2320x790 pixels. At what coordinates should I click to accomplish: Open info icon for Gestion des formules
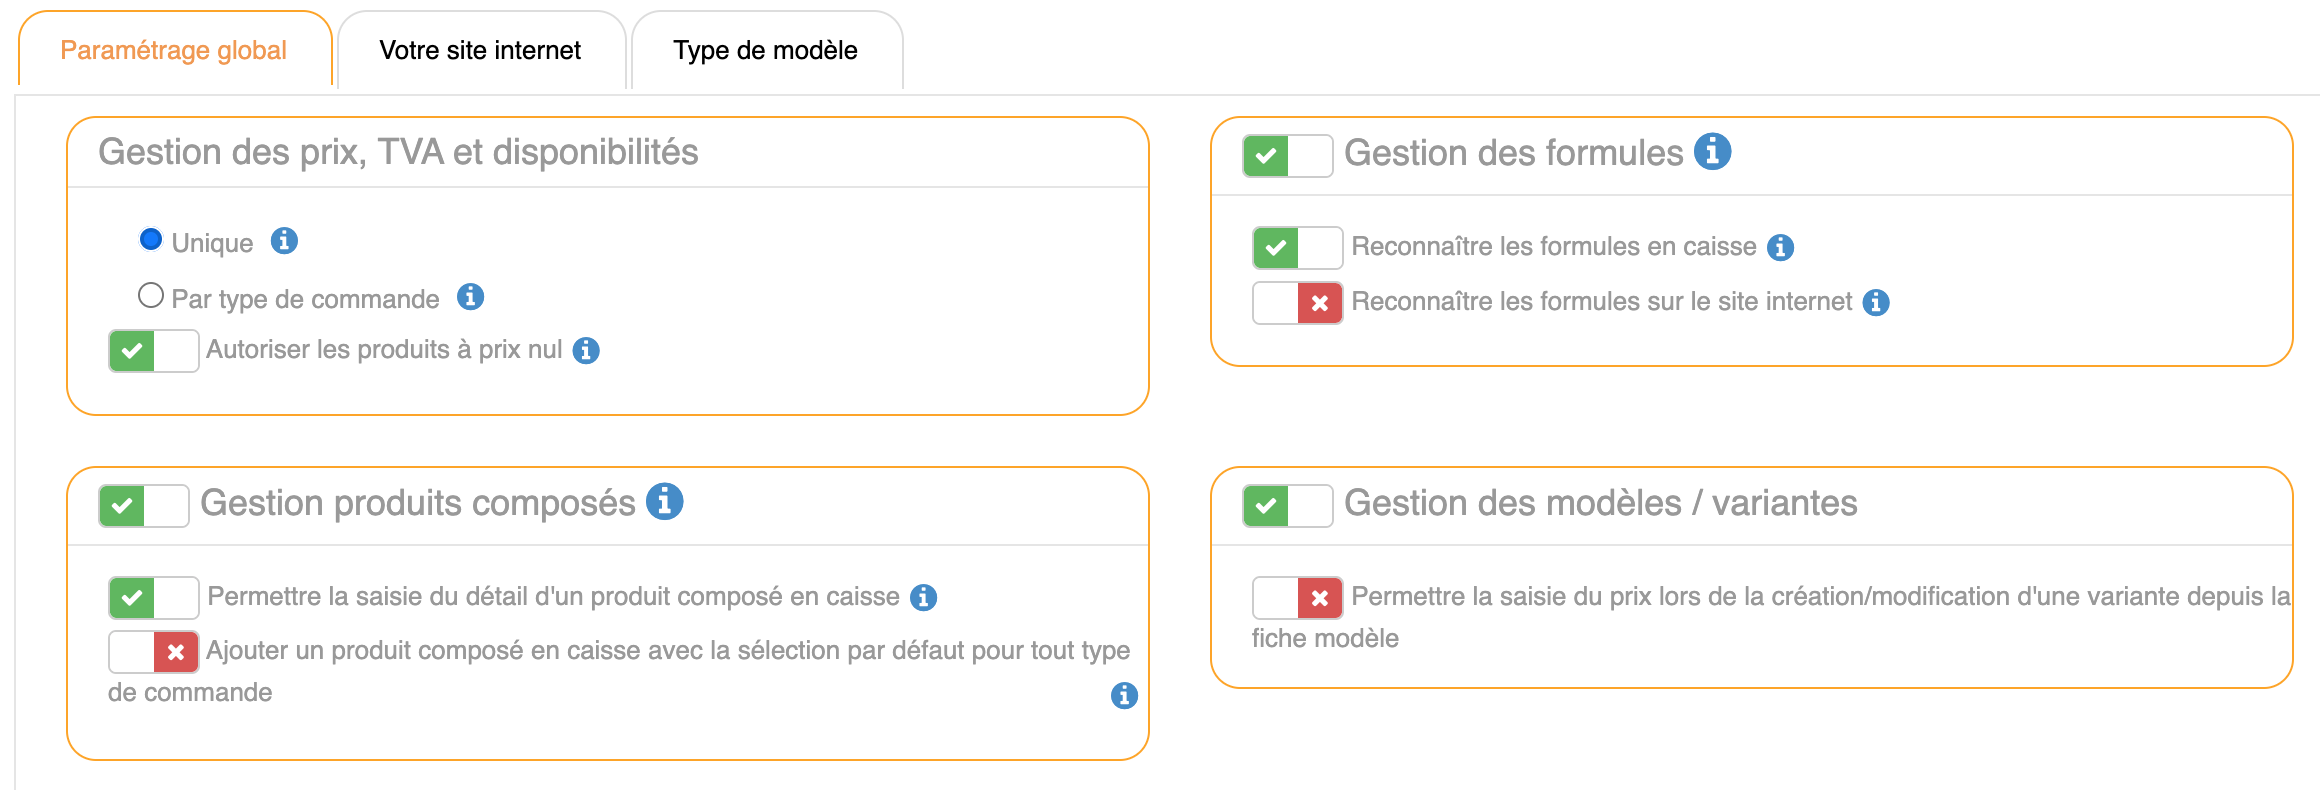[x=1712, y=152]
